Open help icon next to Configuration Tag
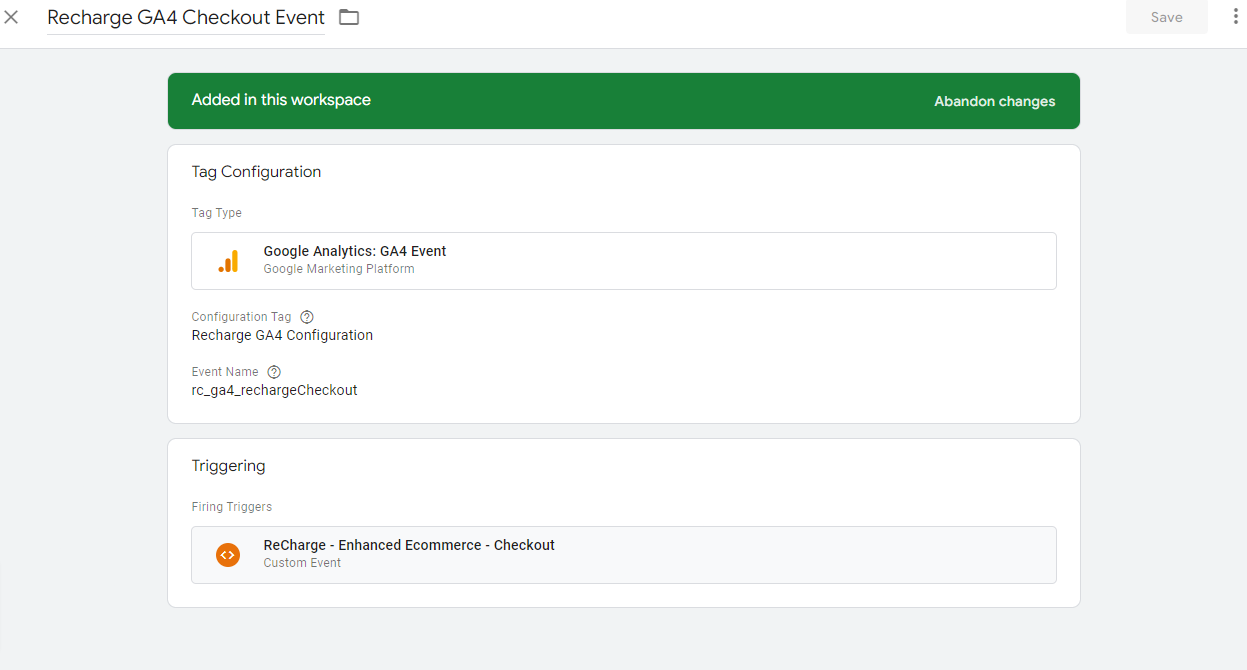Screen dimensions: 1247x670 point(307,317)
